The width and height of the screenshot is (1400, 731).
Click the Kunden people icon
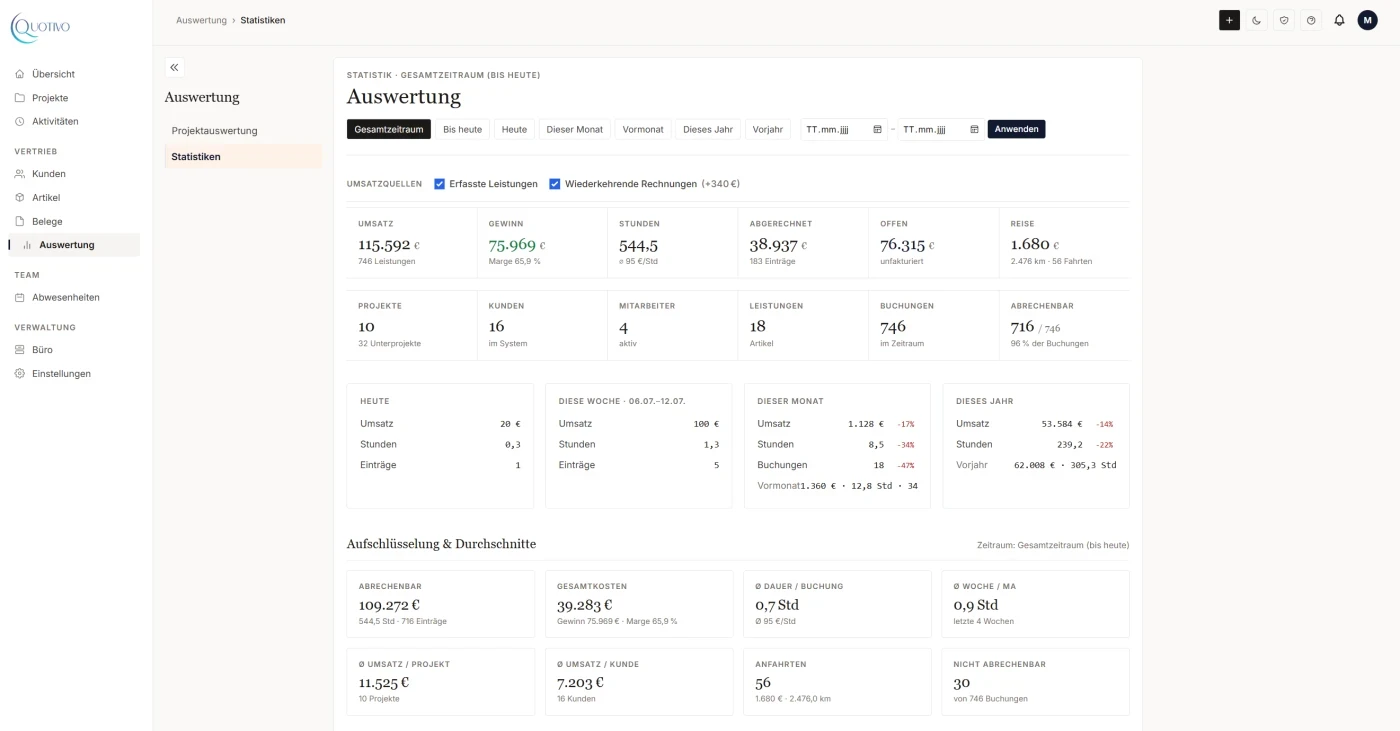(20, 174)
